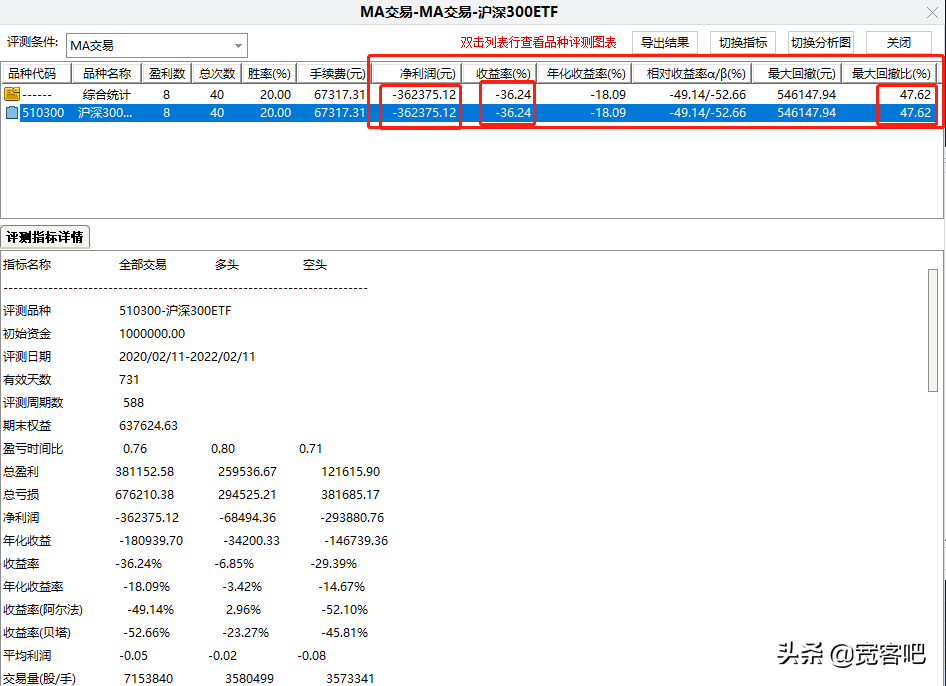Viewport: 946px width, 686px height.
Task: Click the folder icon in 综合统计 row
Action: (12, 94)
